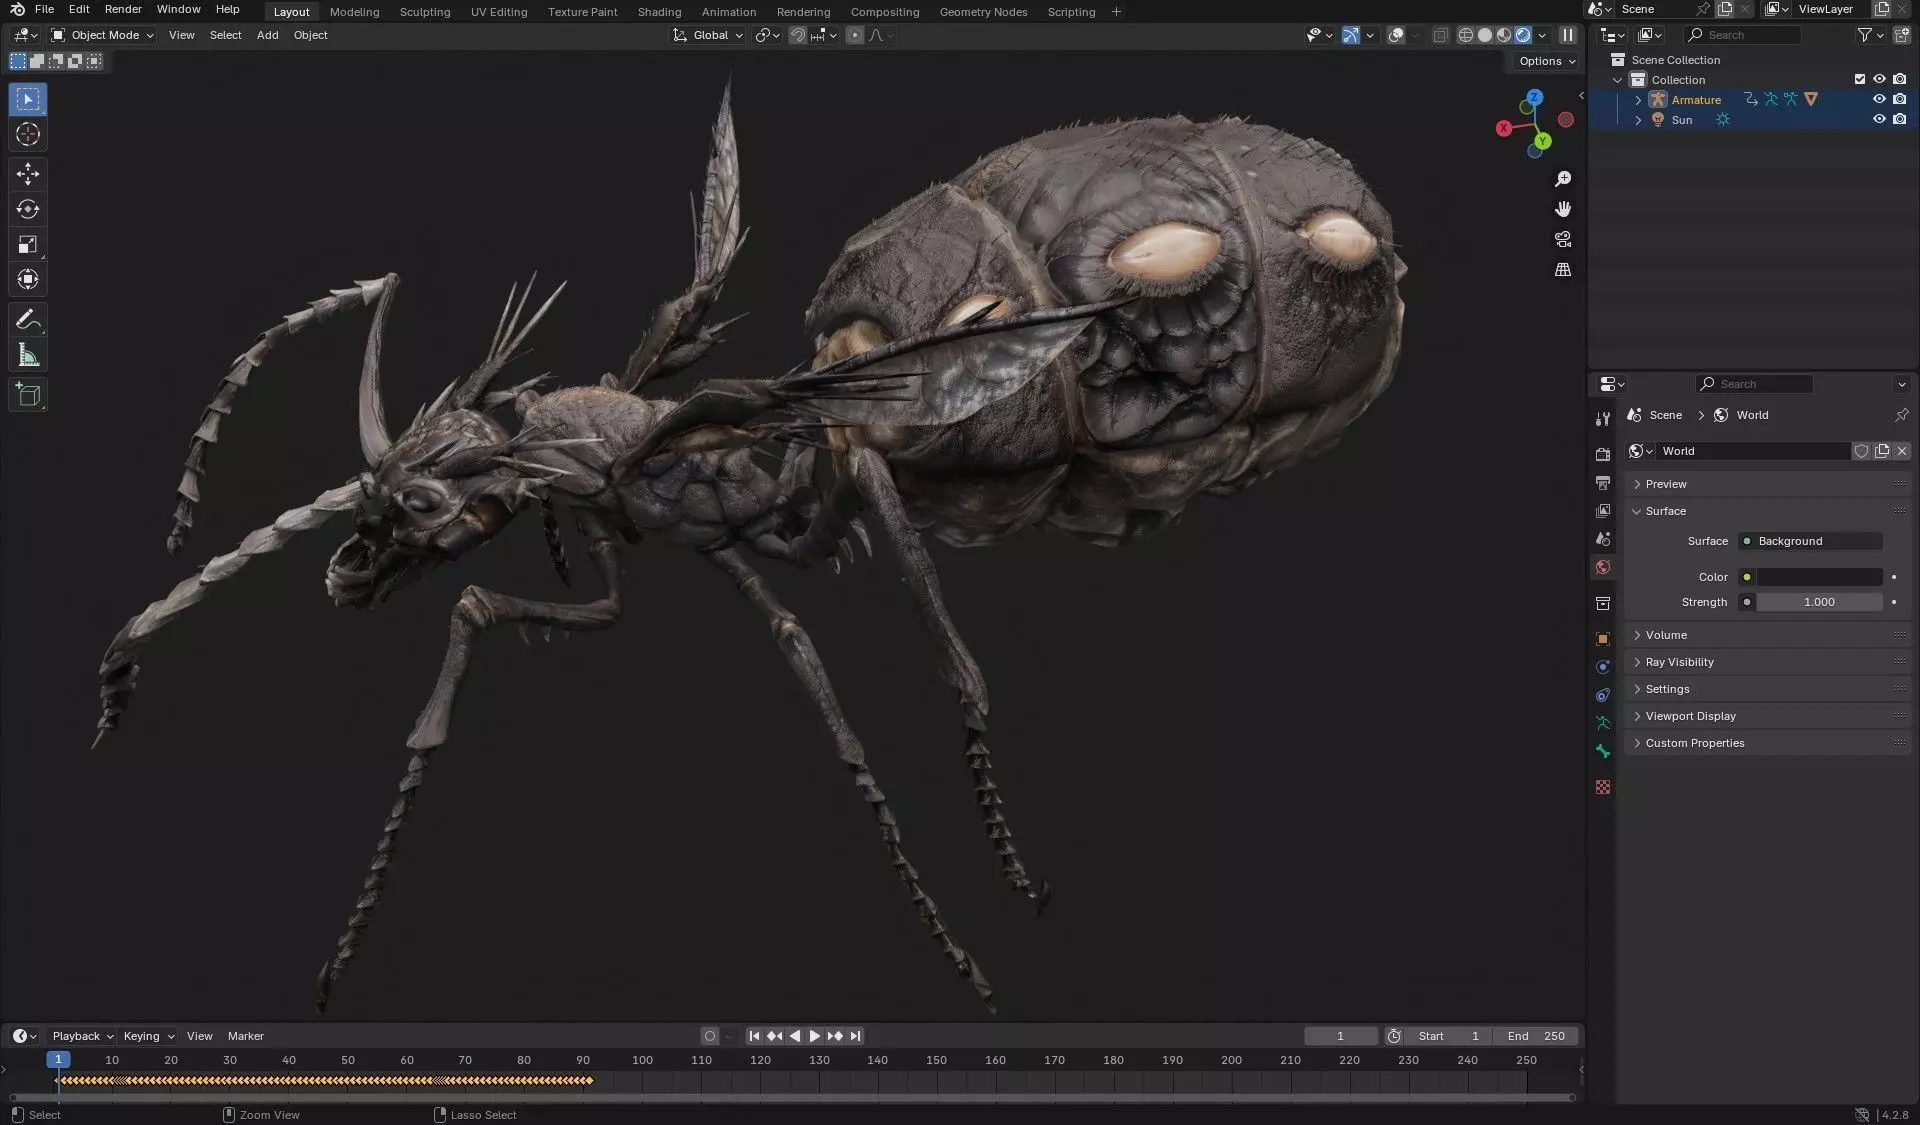
Task: Select the Scale tool
Action: tap(28, 244)
